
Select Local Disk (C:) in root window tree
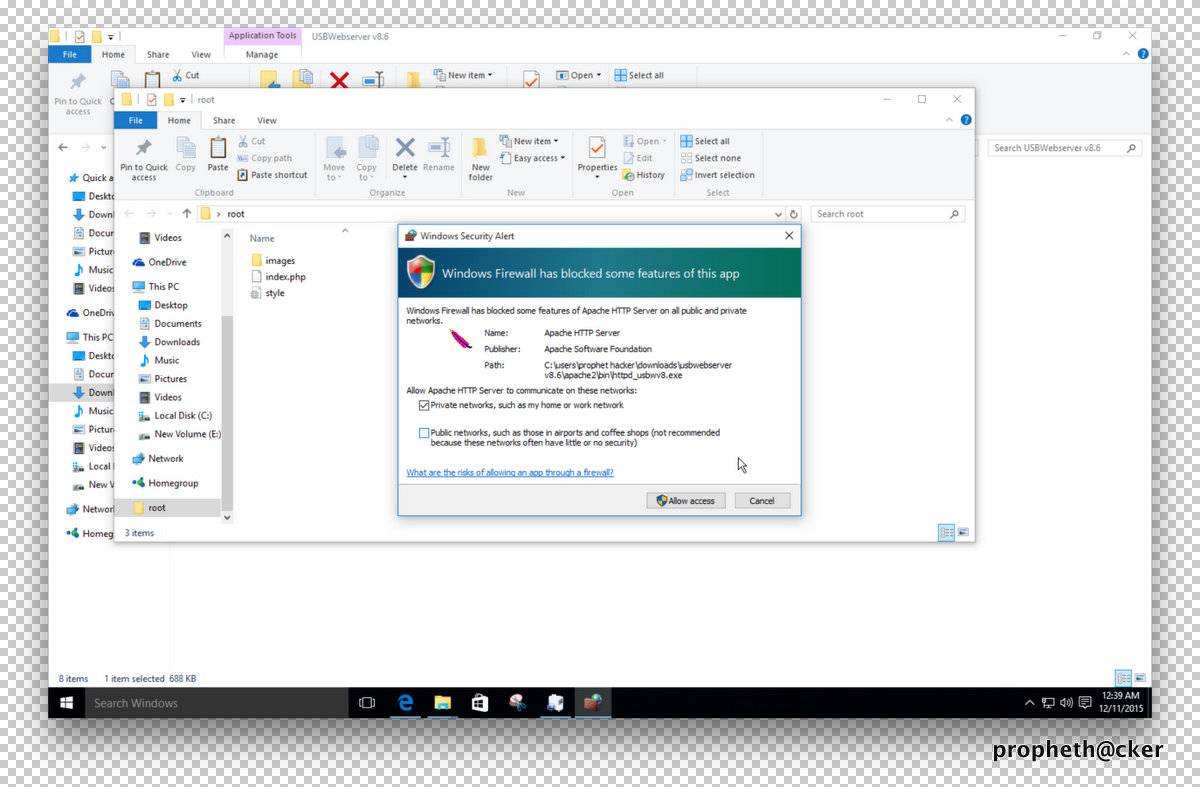[x=175, y=416]
